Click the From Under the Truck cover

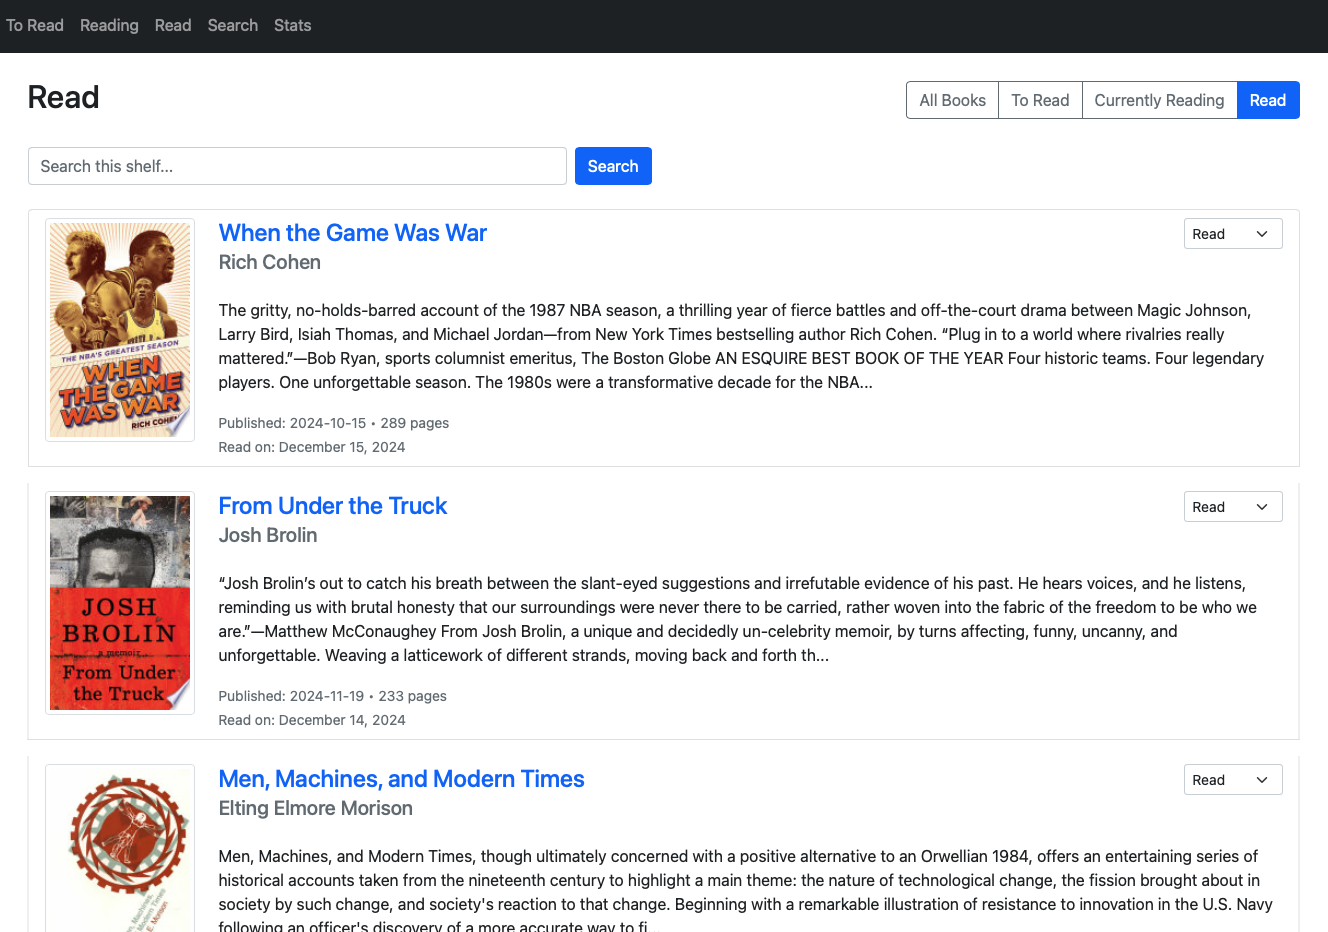tap(120, 603)
